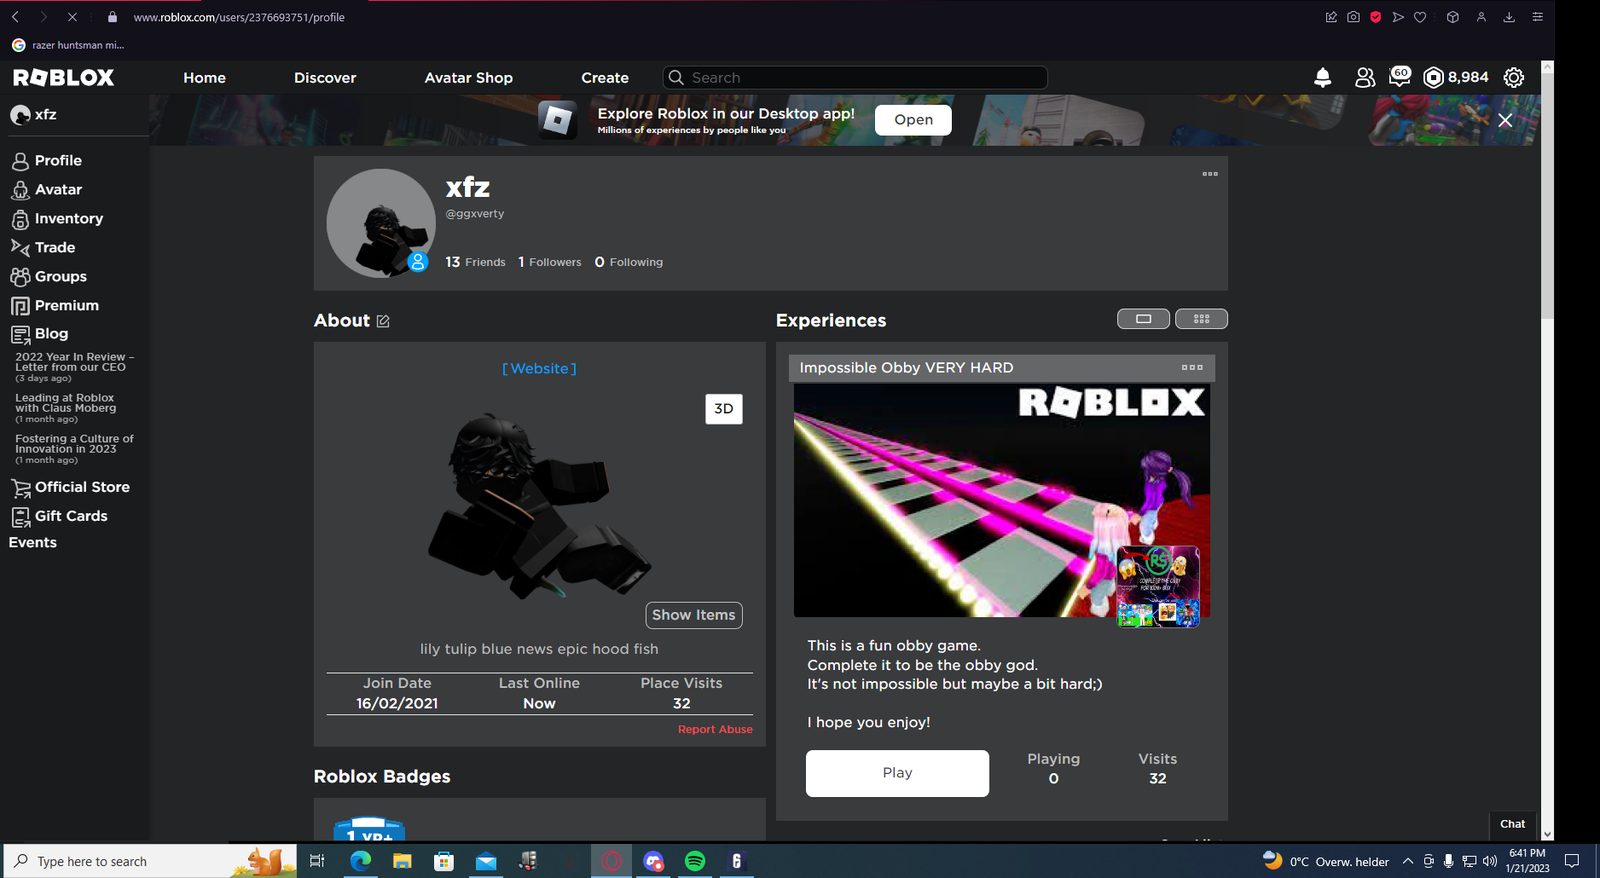Open Microsoft Edge from the taskbar
Screen dimensions: 1600x878
tap(361, 861)
